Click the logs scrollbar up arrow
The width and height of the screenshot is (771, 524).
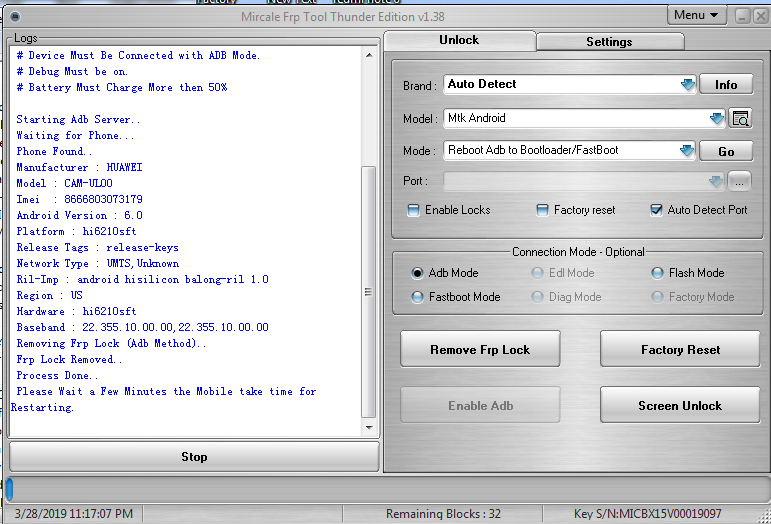369,55
